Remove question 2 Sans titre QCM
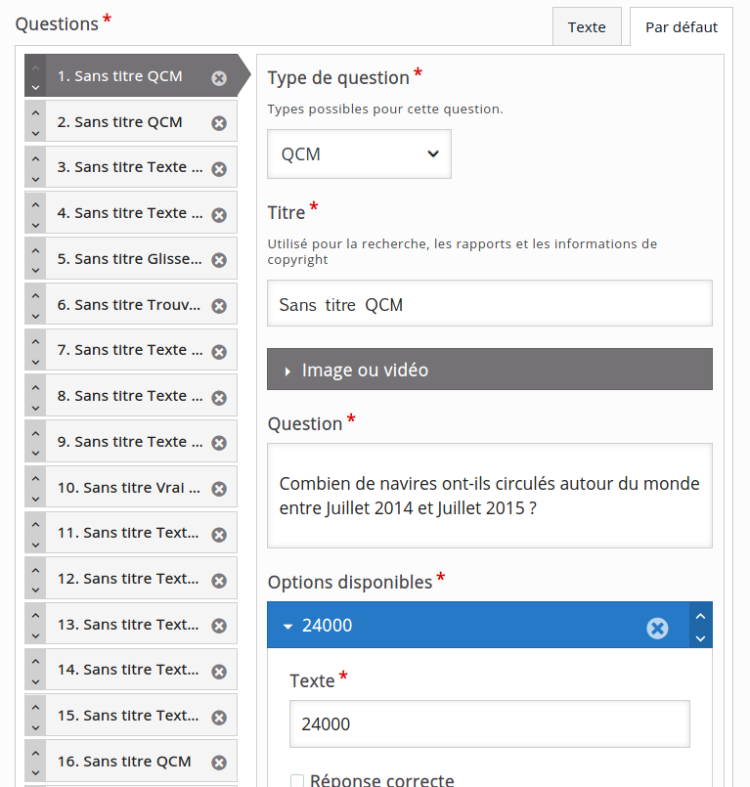Screen dimensions: 750x787 coord(219,123)
